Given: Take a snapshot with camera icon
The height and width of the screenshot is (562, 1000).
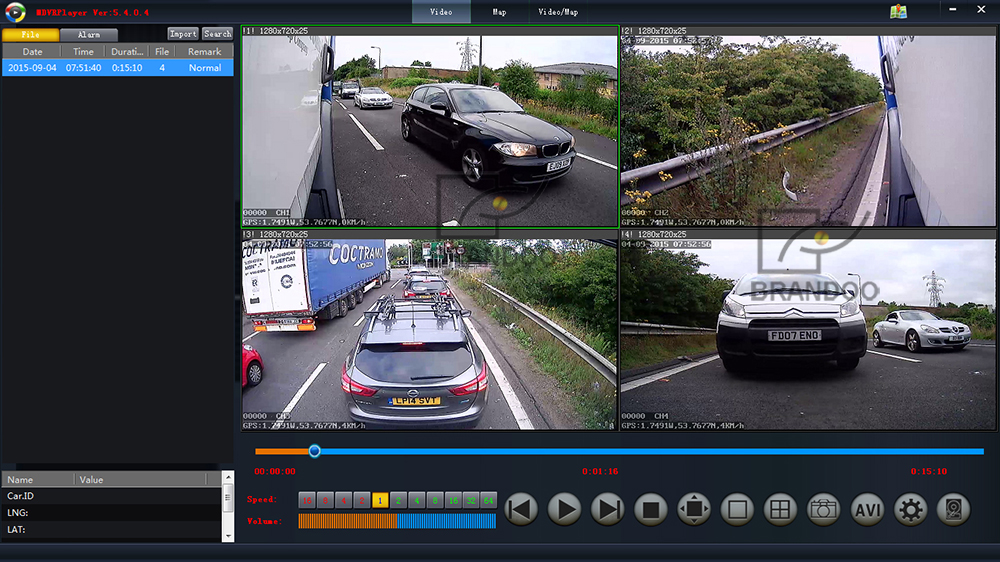Looking at the screenshot, I should tap(823, 509).
